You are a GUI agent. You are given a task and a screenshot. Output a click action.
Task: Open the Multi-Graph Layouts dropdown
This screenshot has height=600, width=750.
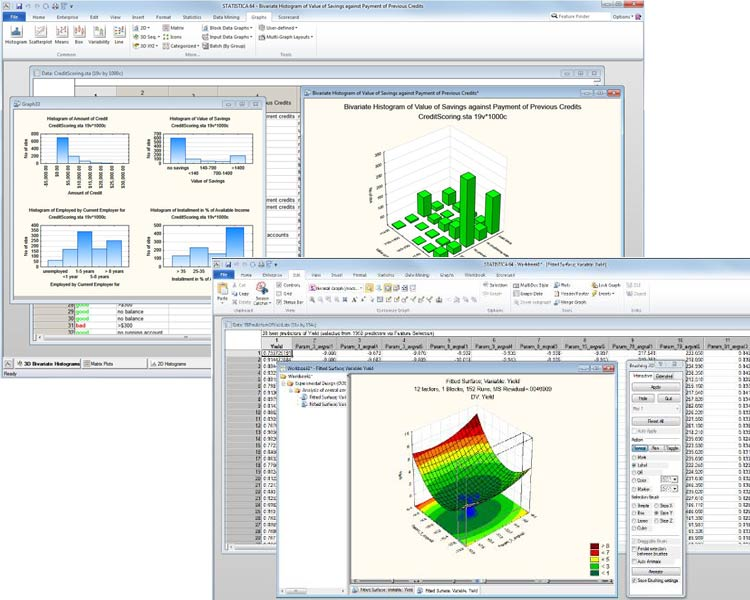pyautogui.click(x=286, y=37)
